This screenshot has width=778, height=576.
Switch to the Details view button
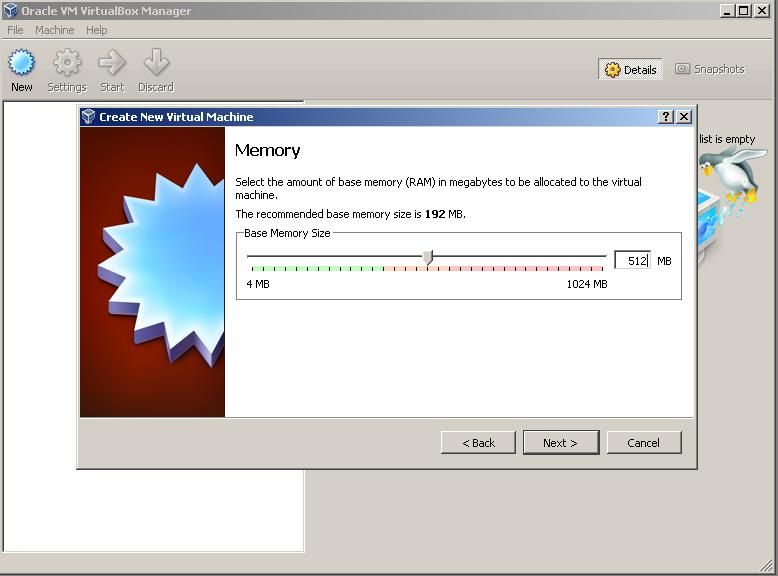tap(630, 69)
